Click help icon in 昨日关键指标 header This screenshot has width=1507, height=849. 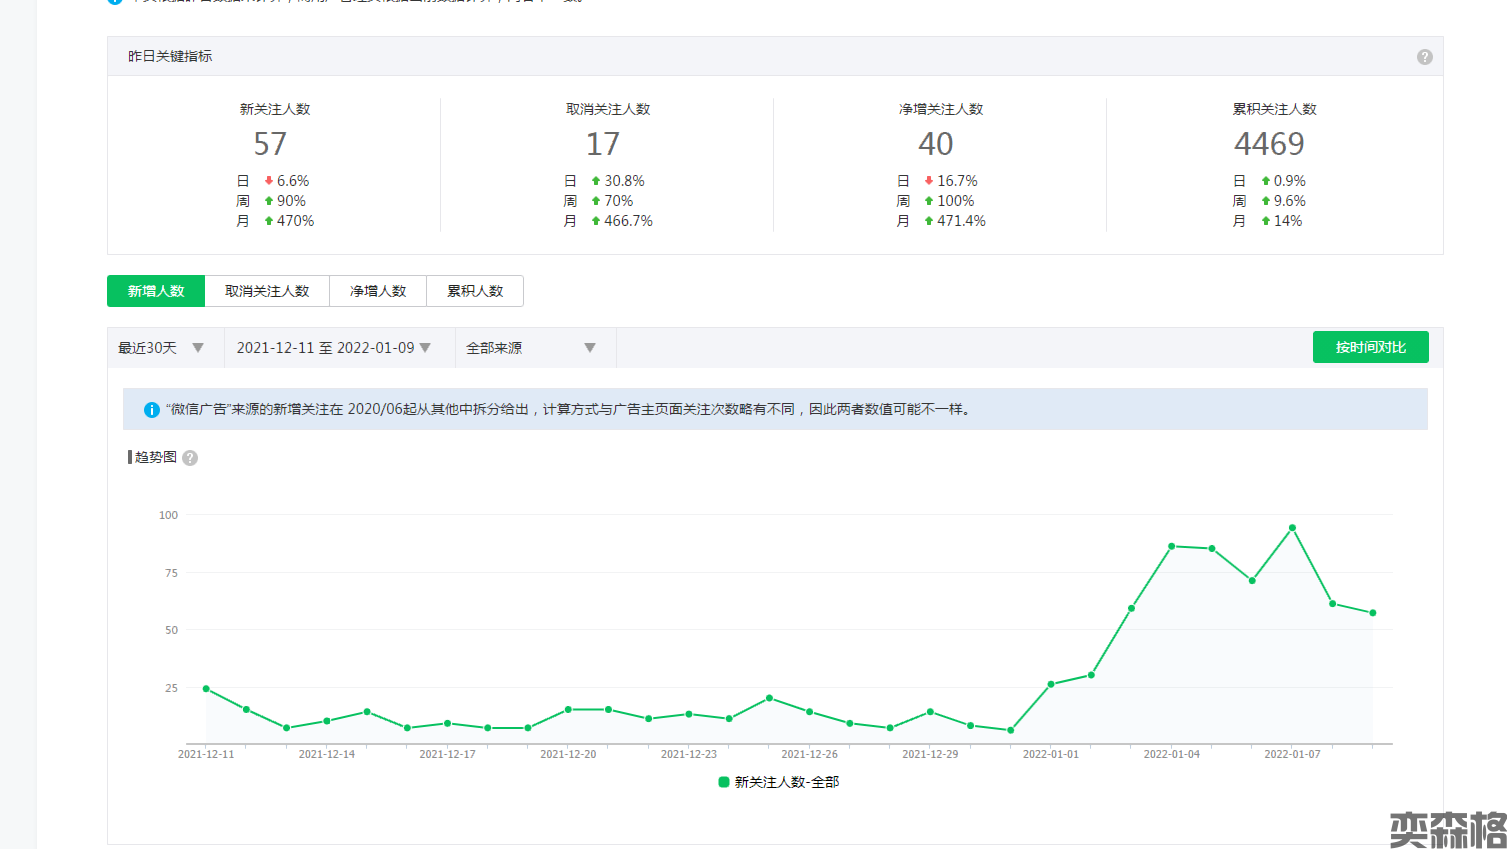(1424, 57)
